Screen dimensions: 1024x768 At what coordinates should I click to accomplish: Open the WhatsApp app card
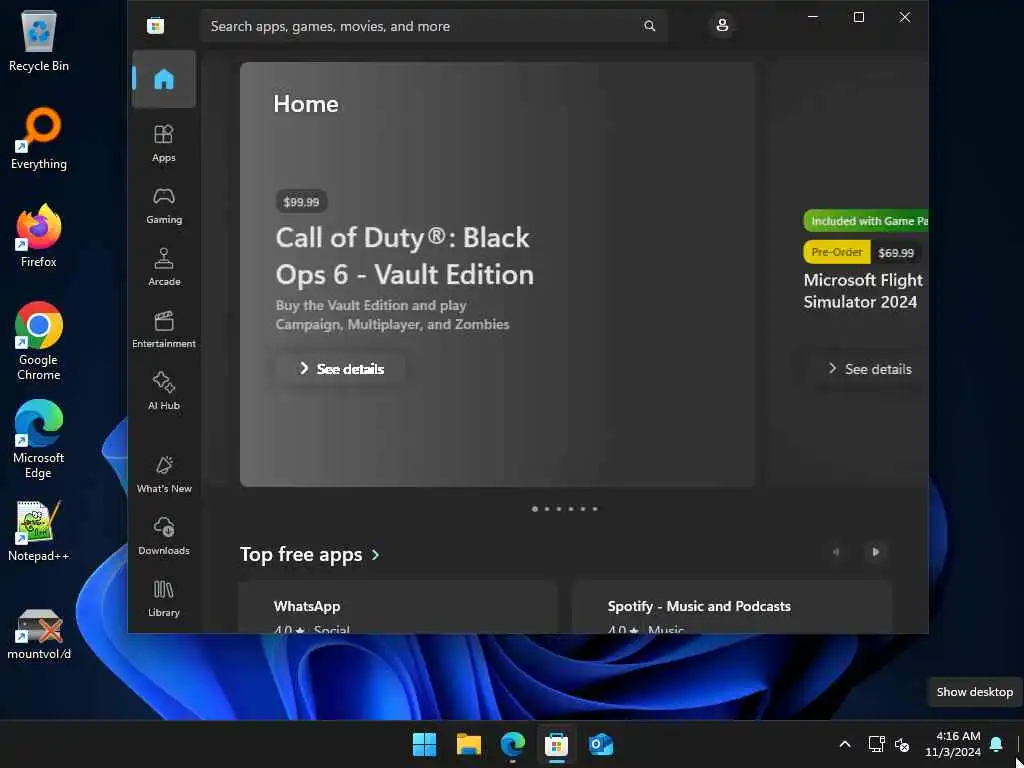point(398,607)
